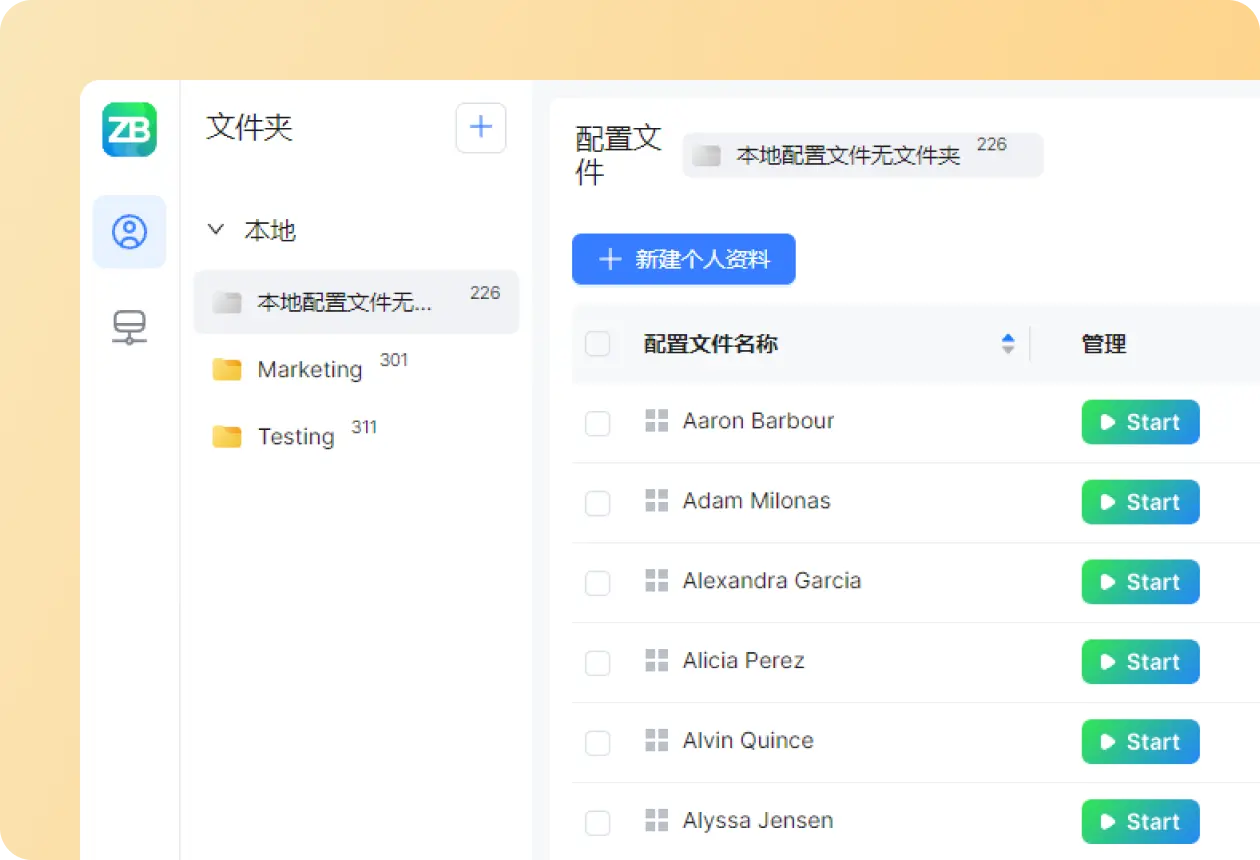1260x860 pixels.
Task: Click grid icon beside Aaron Barbour
Action: coord(656,421)
